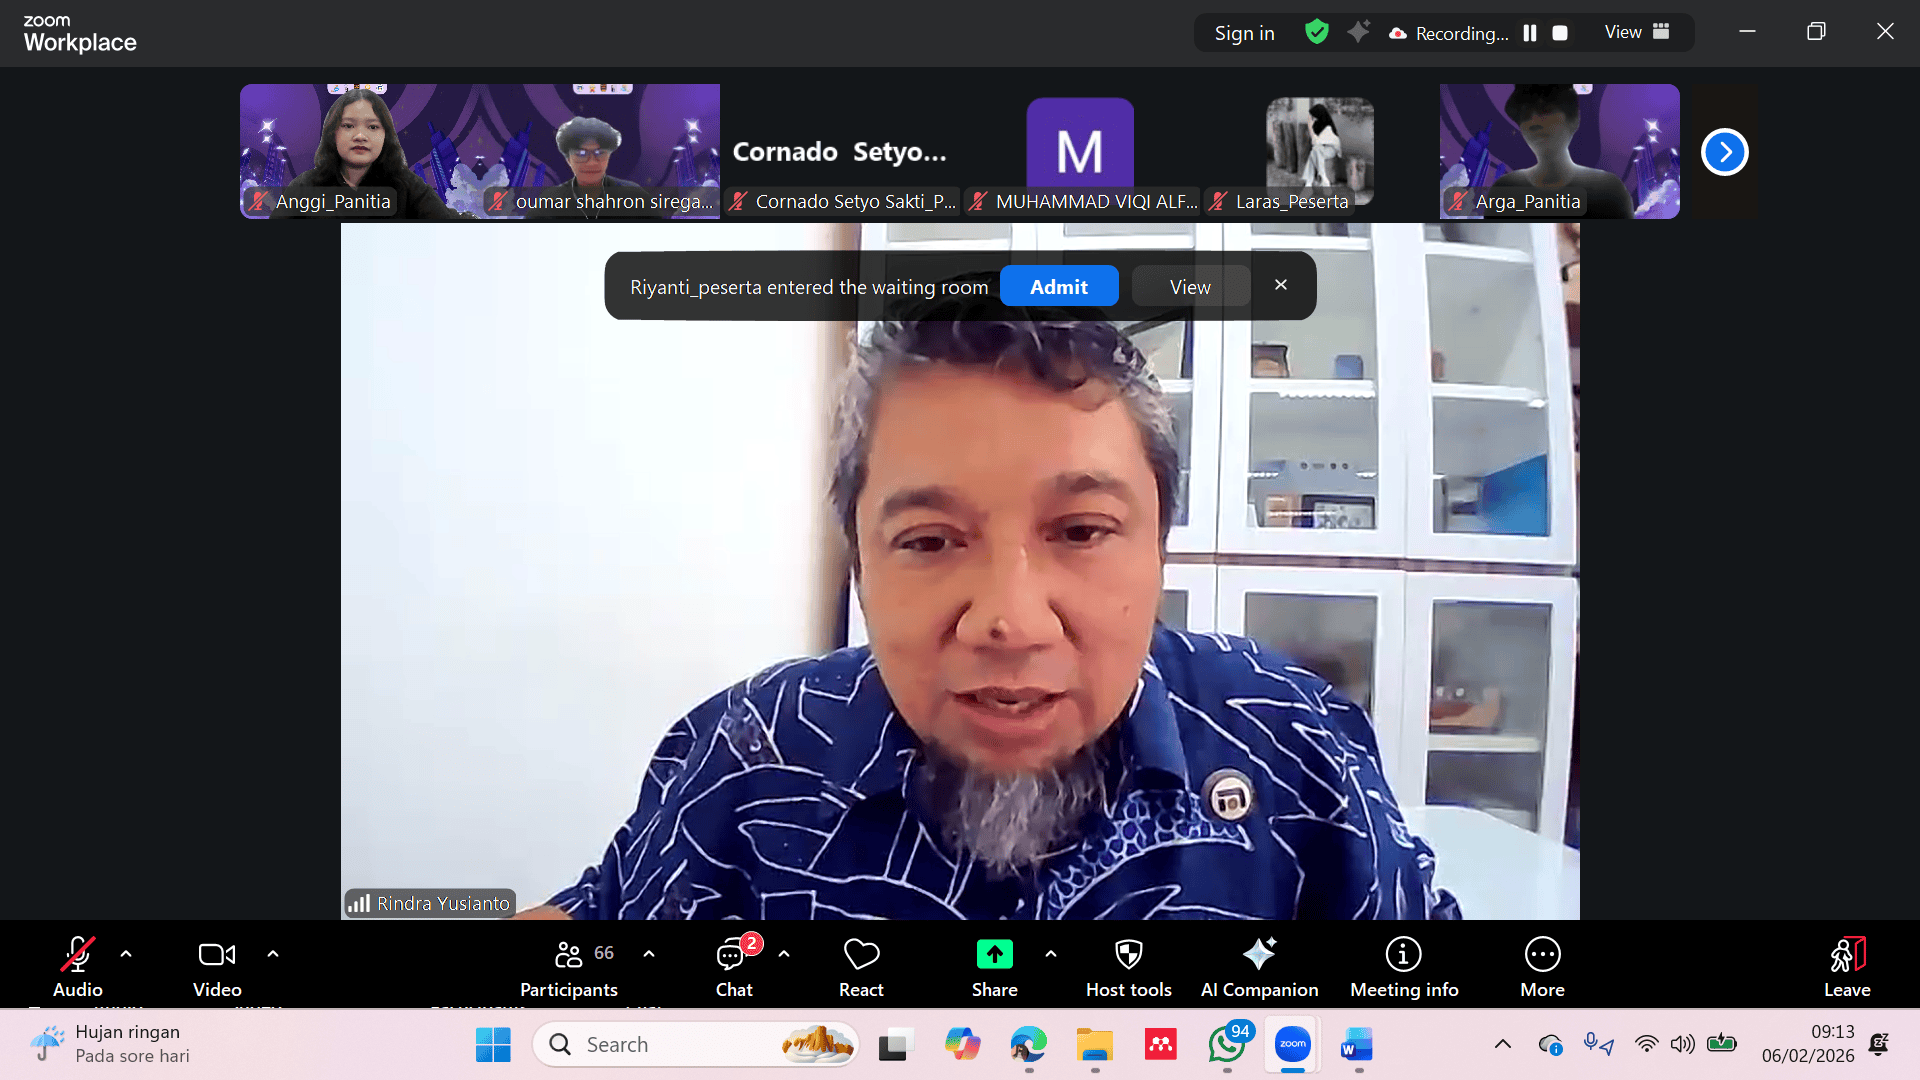Open AI Companion sparkle icon
Screen dimensions: 1920x1080
1259,955
